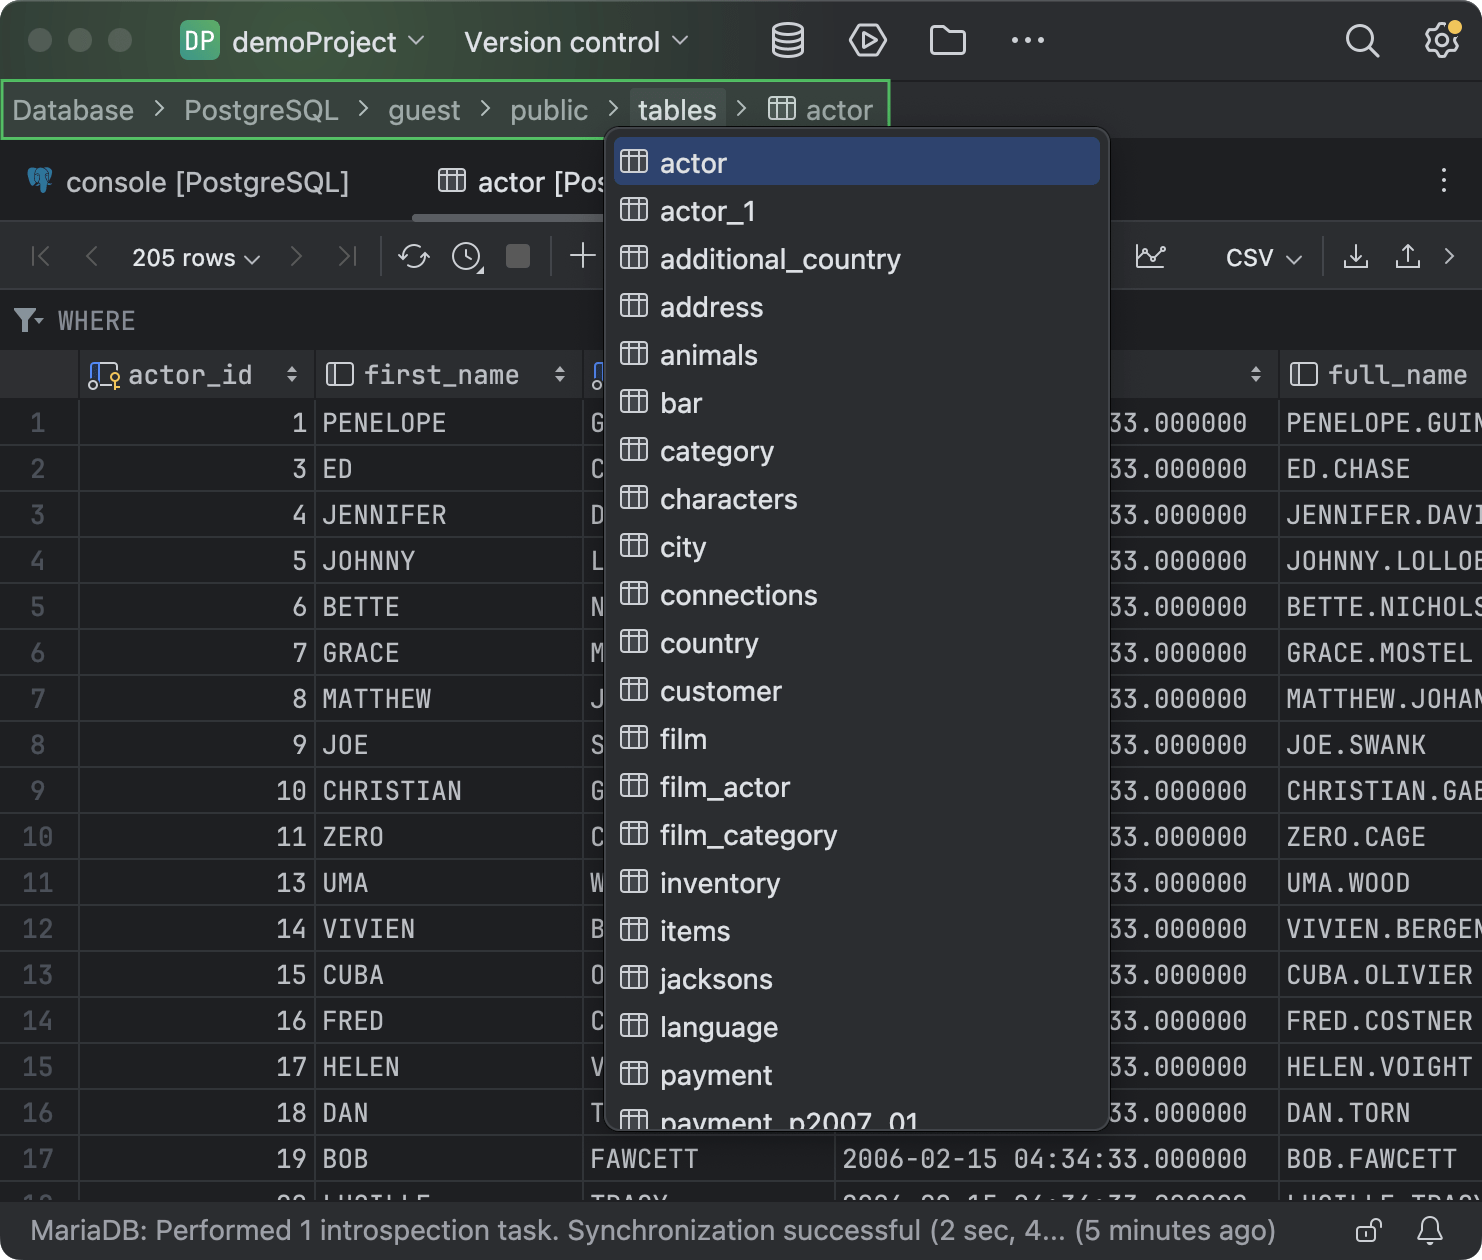The image size is (1482, 1260).
Task: Click the data import download icon
Action: tap(1355, 257)
